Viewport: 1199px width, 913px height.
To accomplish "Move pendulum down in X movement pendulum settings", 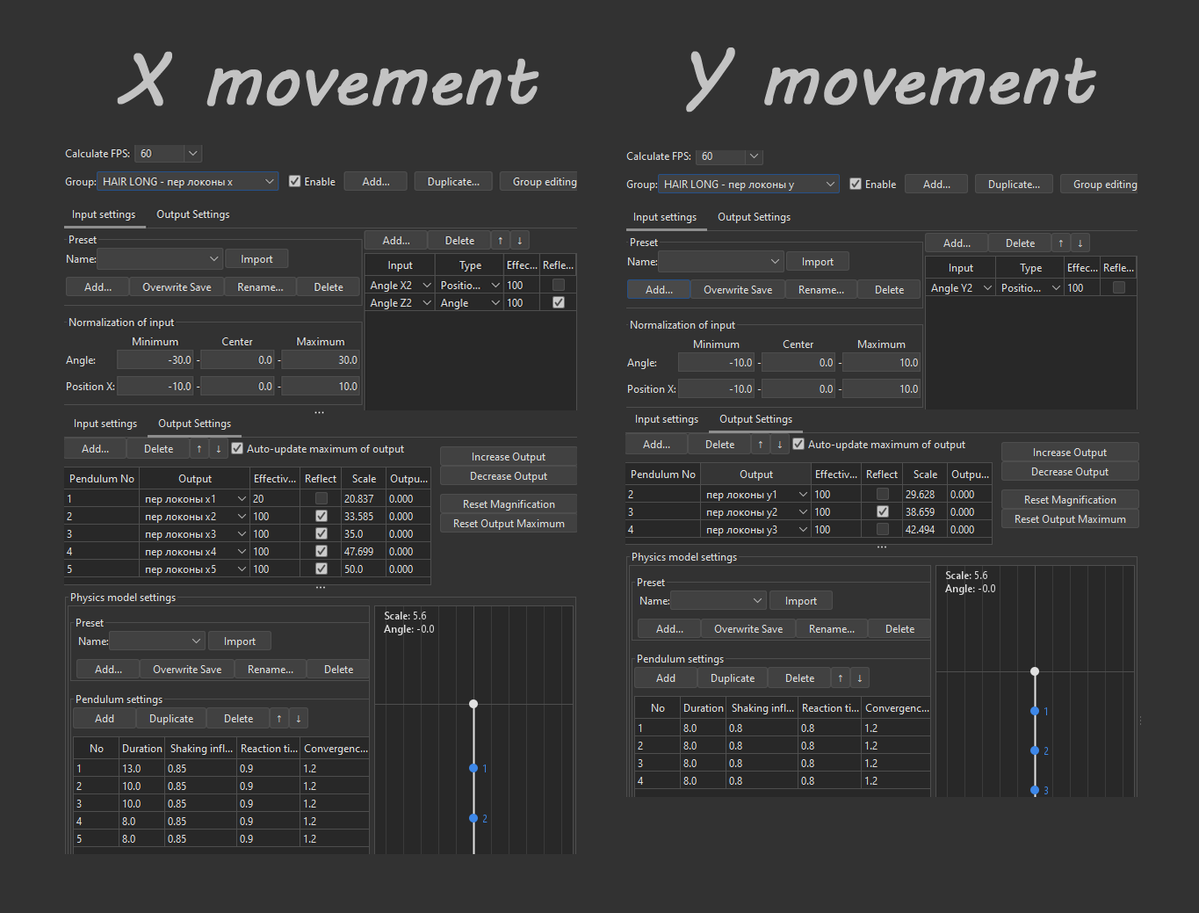I will 299,719.
